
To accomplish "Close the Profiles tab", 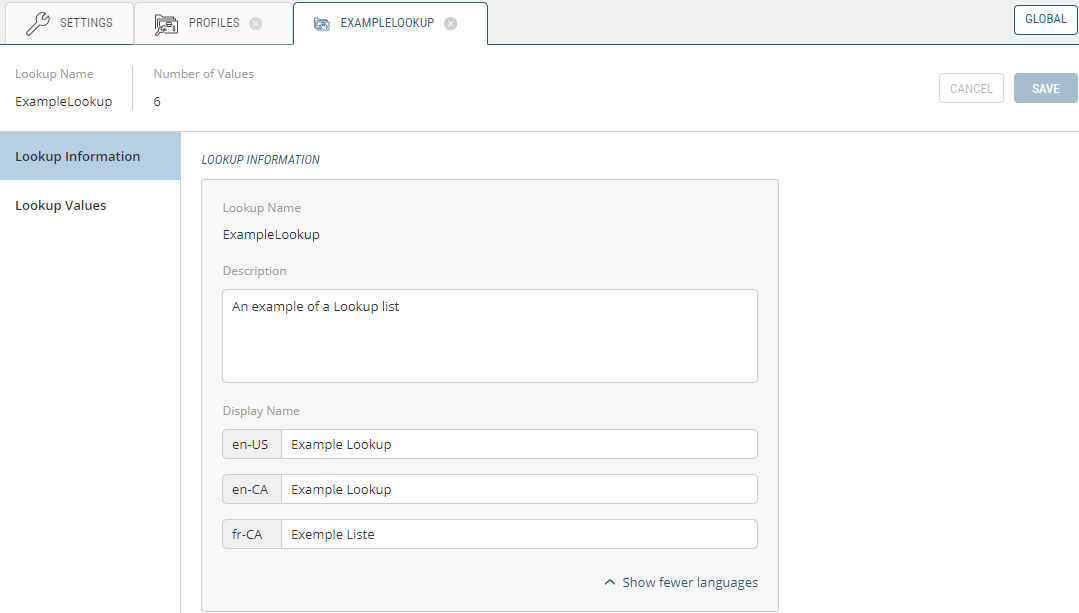I will point(256,24).
